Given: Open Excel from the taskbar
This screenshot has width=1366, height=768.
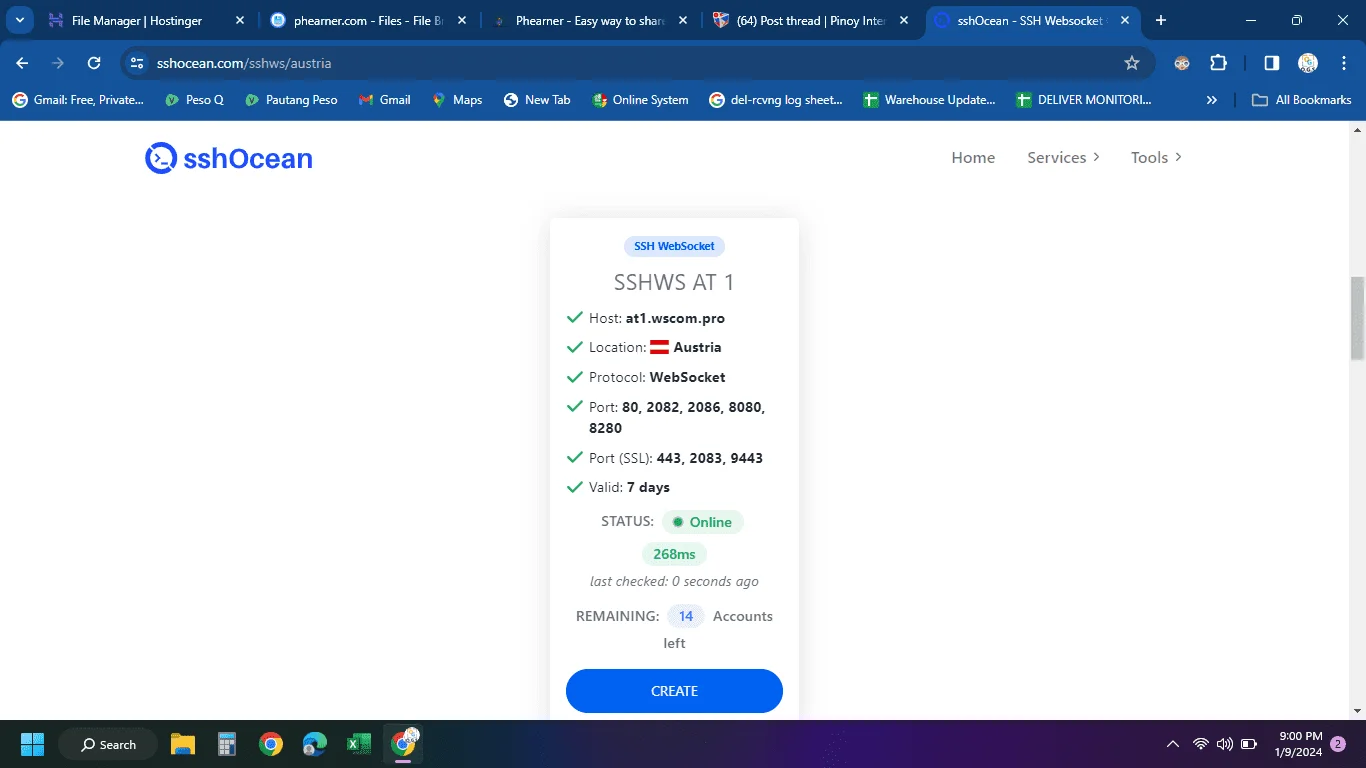Looking at the screenshot, I should click(359, 744).
